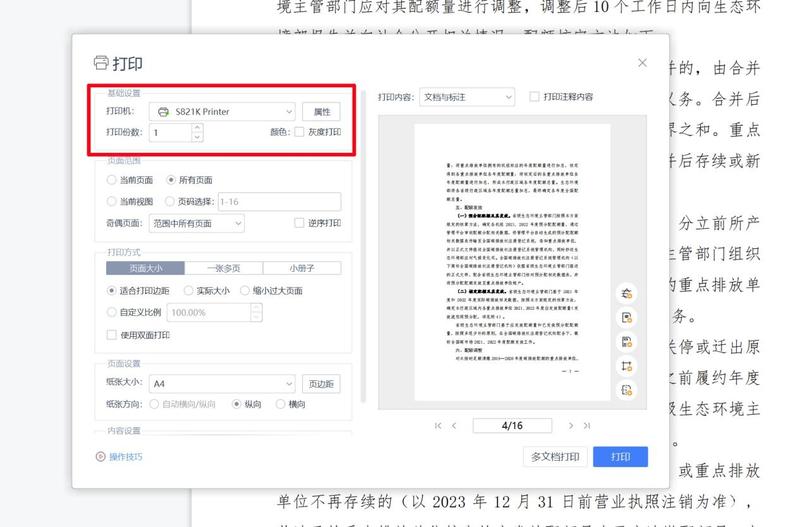Screen dimensions: 800x527
Task: Choose 当前视图 radio option
Action: [112, 202]
